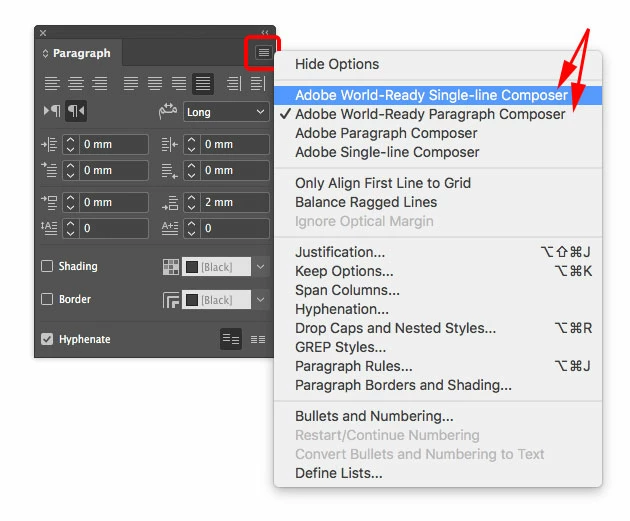This screenshot has width=630, height=521.
Task: Set left-to-right paragraph direction
Action: pos(52,111)
